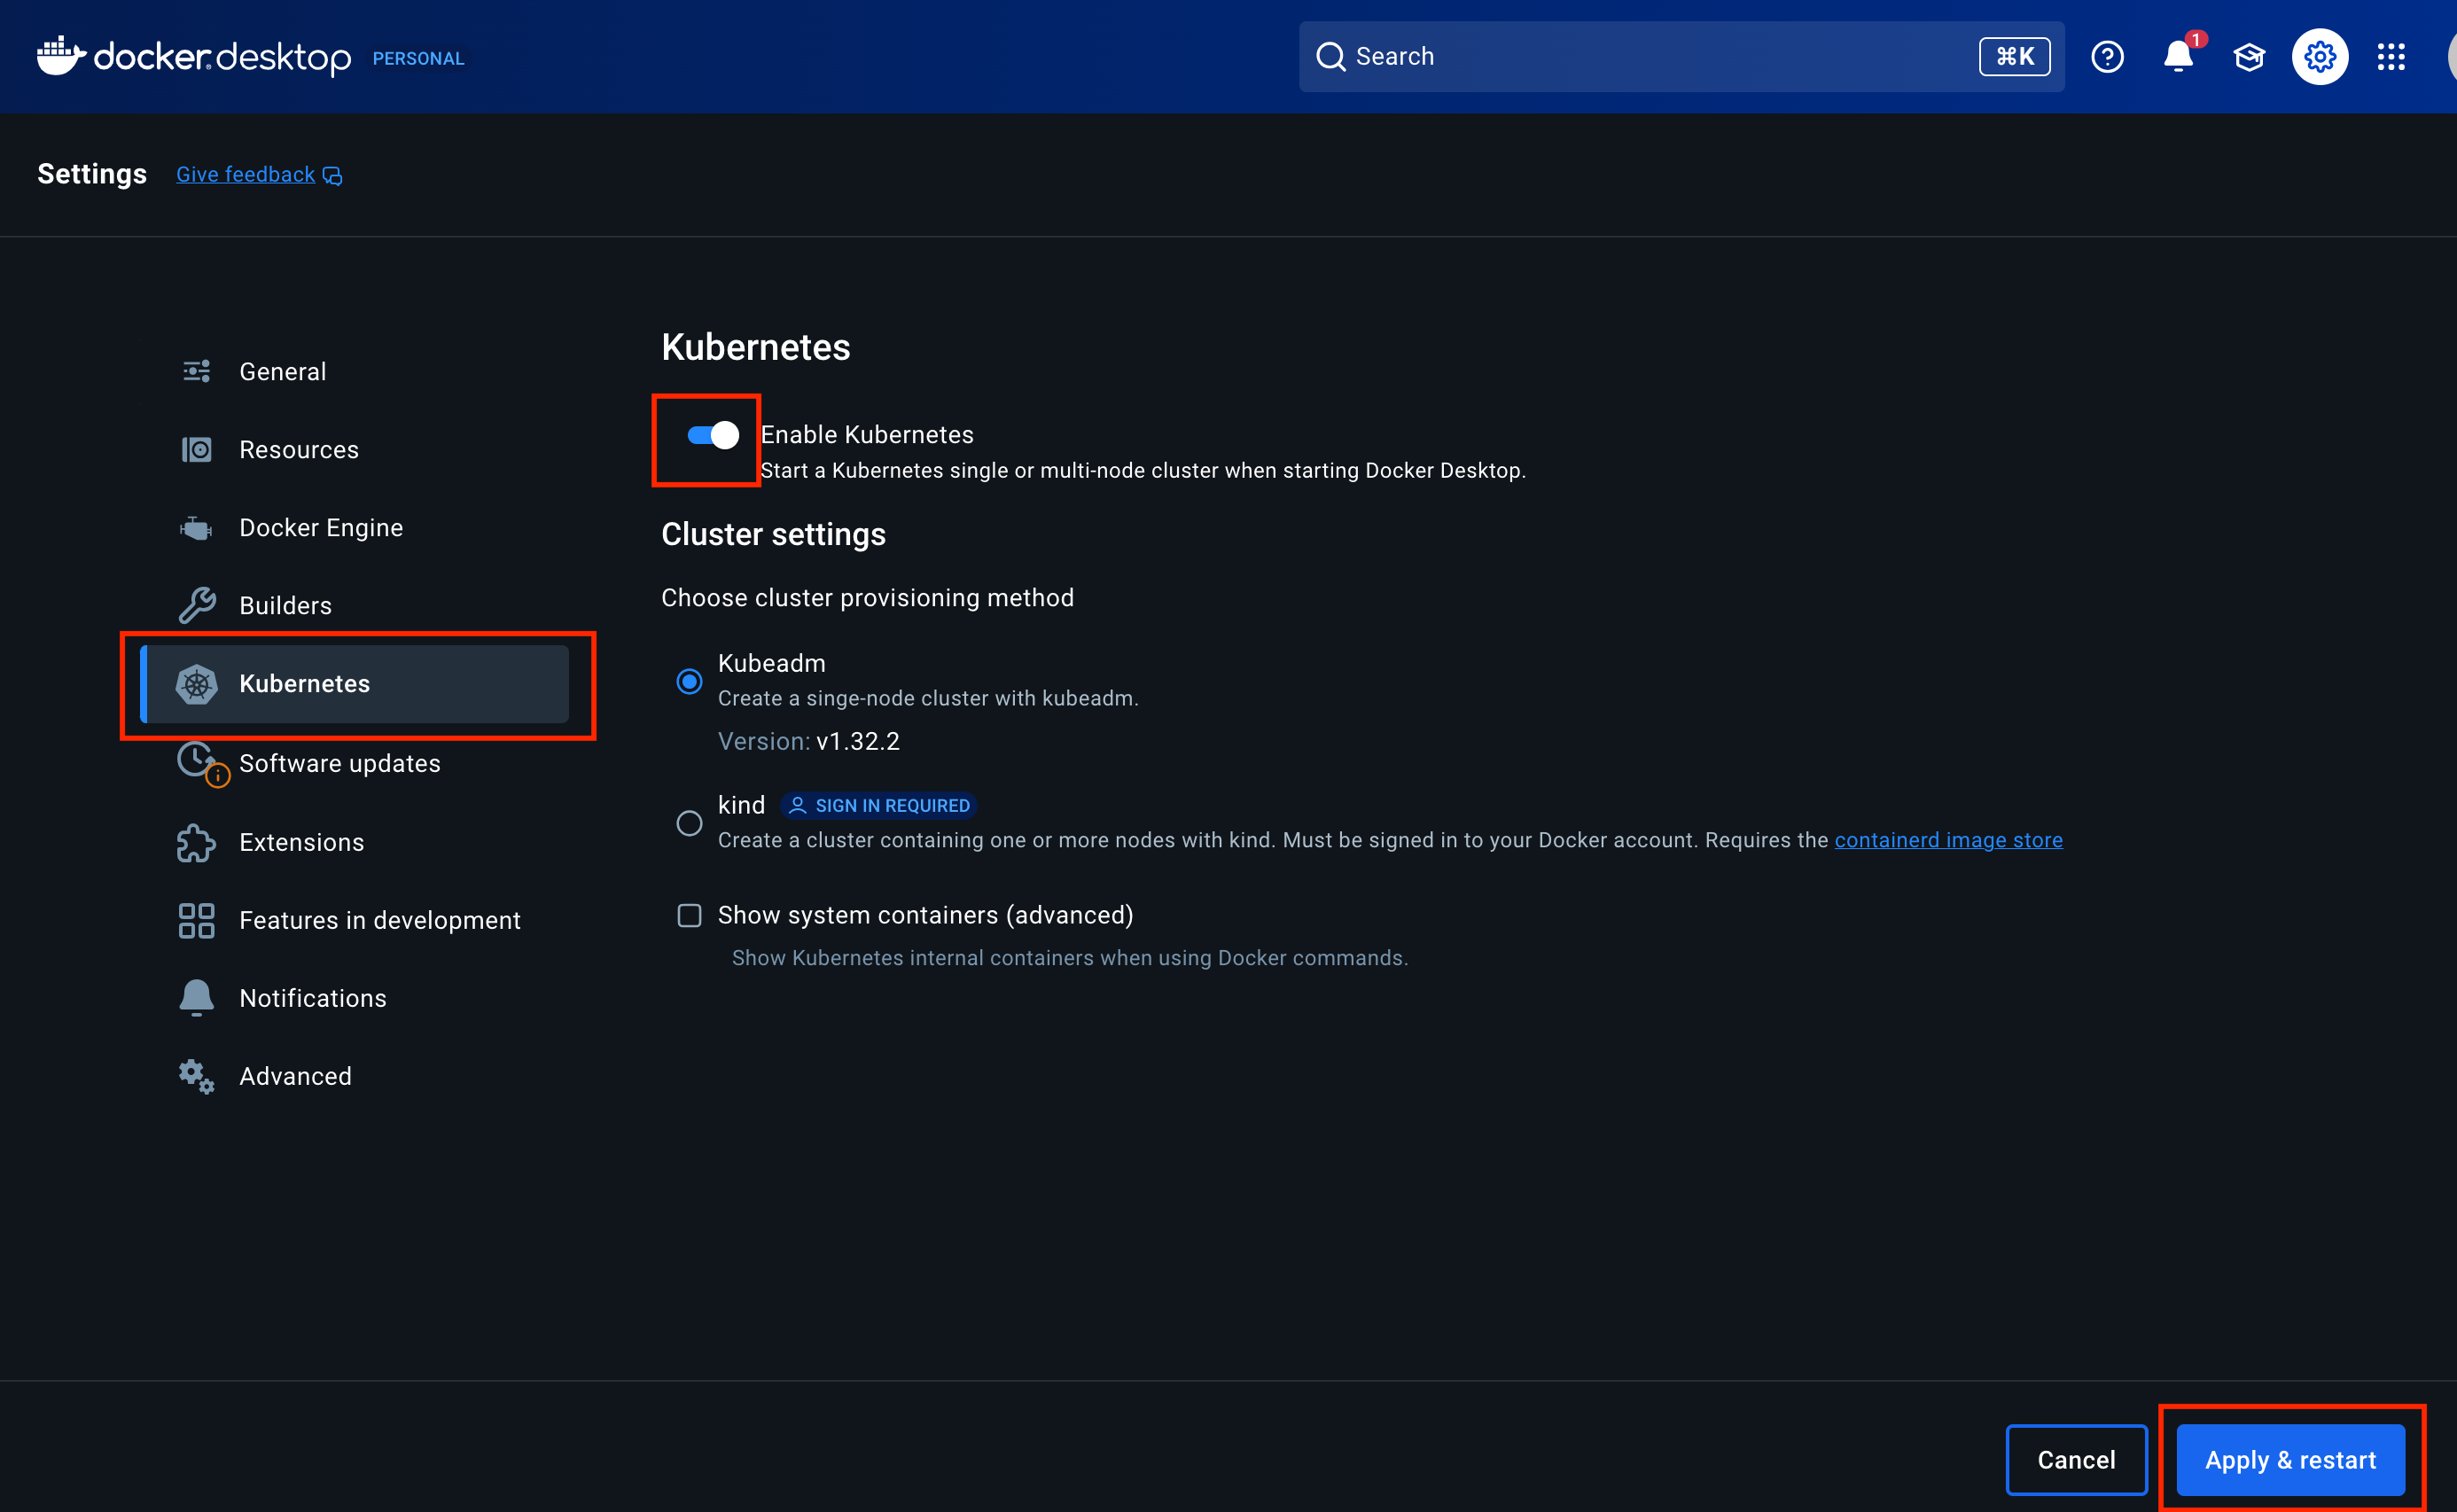This screenshot has height=1512, width=2457.
Task: Click the Settings gear icon in header
Action: tap(2320, 57)
